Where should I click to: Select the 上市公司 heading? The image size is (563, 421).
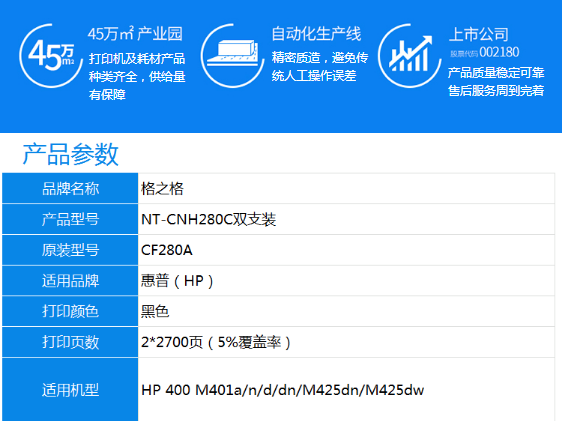(479, 35)
